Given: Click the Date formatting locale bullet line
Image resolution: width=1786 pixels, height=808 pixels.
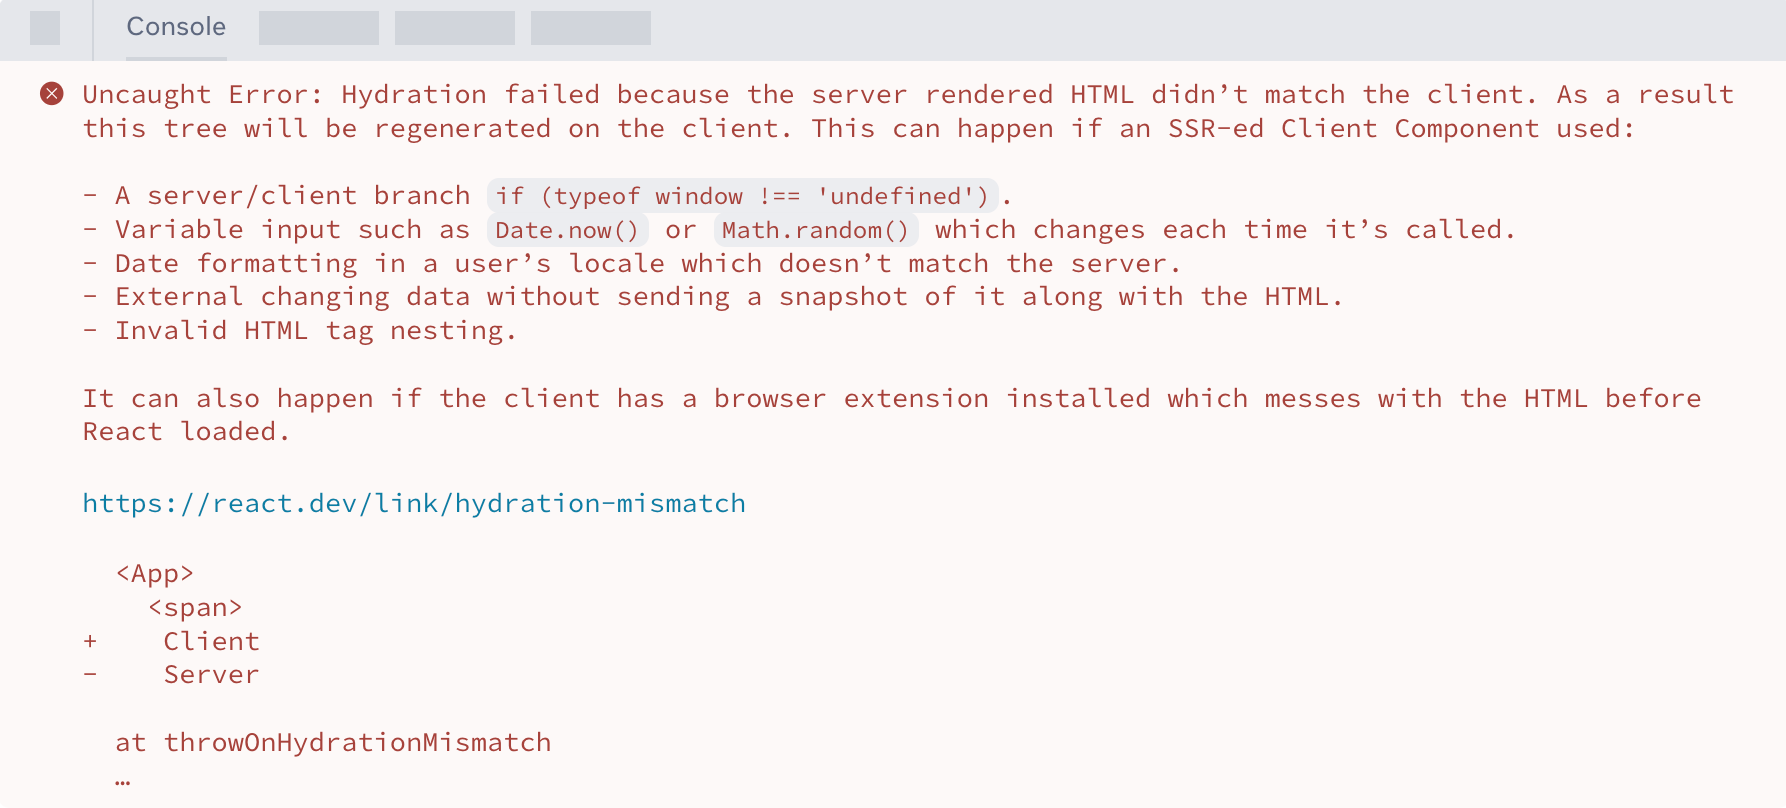Looking at the screenshot, I should 647,264.
